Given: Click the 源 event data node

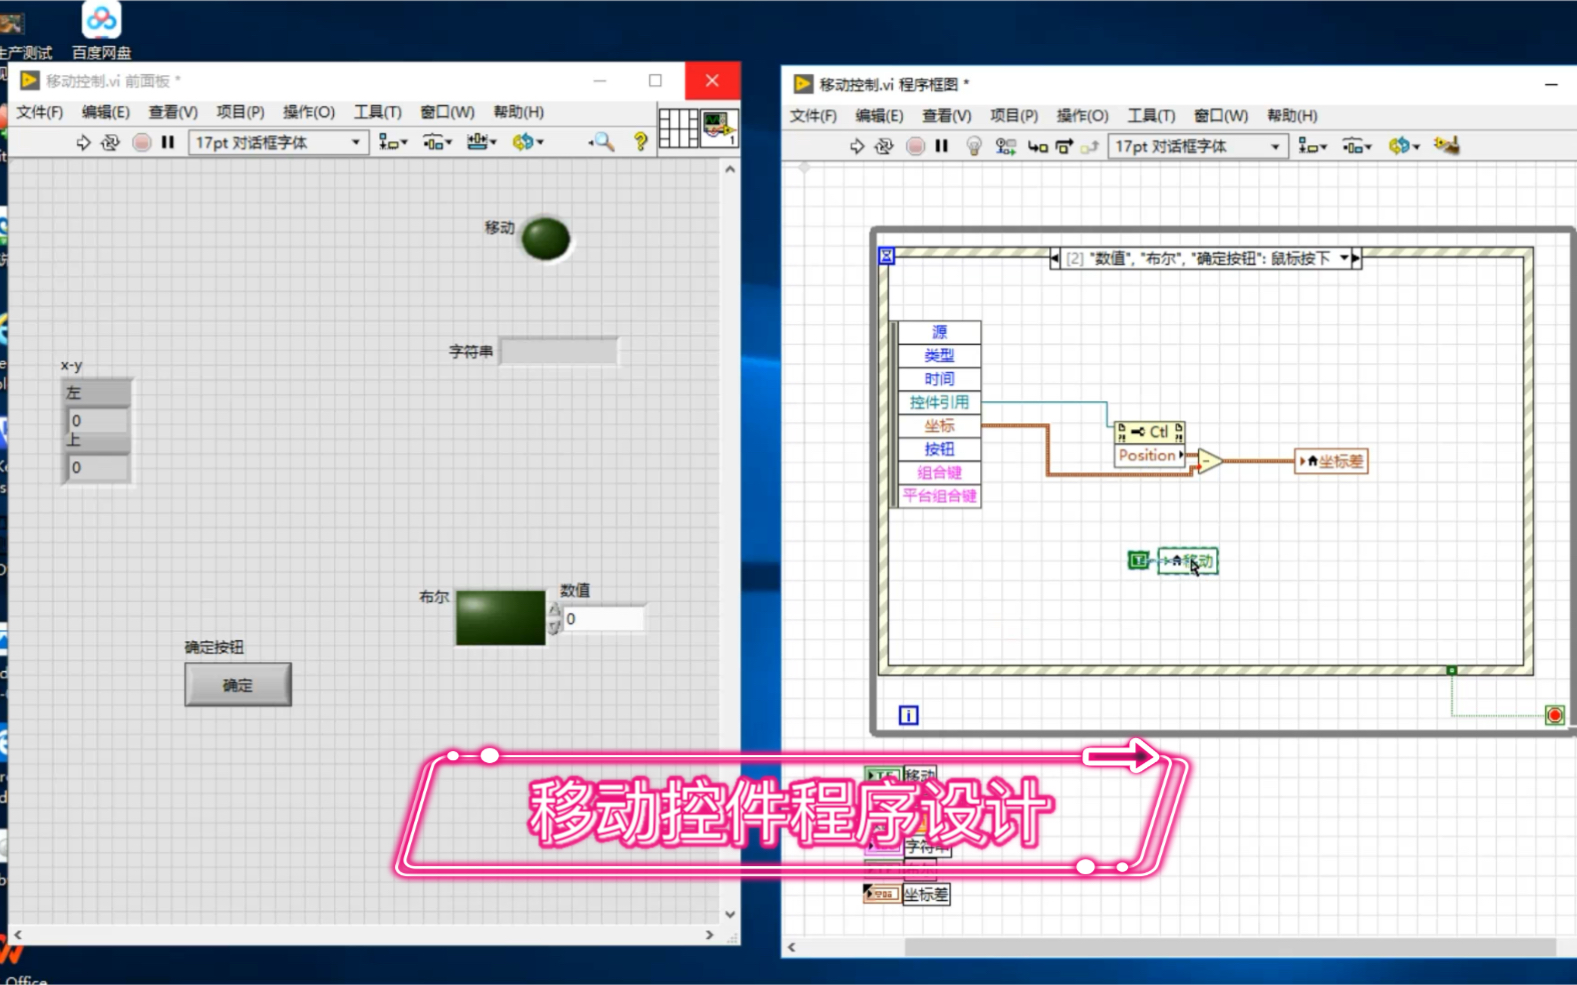Looking at the screenshot, I should point(939,332).
